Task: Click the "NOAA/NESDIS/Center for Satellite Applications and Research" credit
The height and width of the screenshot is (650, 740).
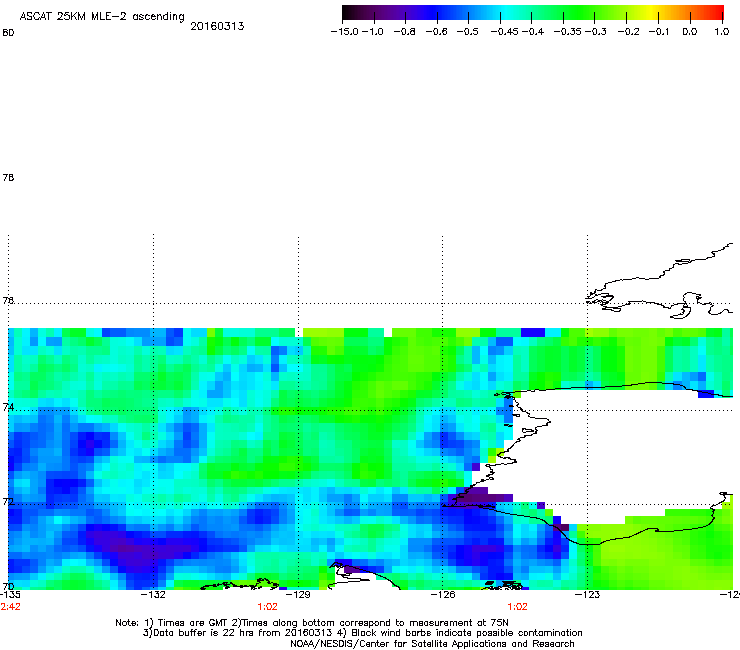Action: (x=432, y=644)
